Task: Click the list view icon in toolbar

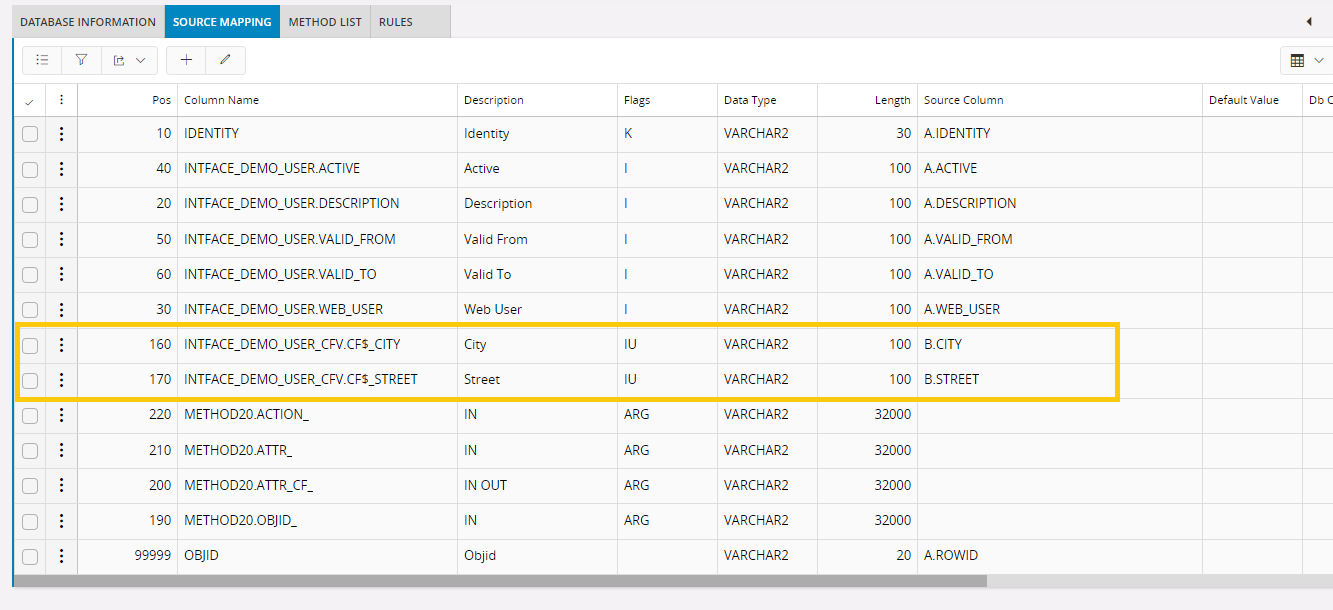Action: [42, 60]
